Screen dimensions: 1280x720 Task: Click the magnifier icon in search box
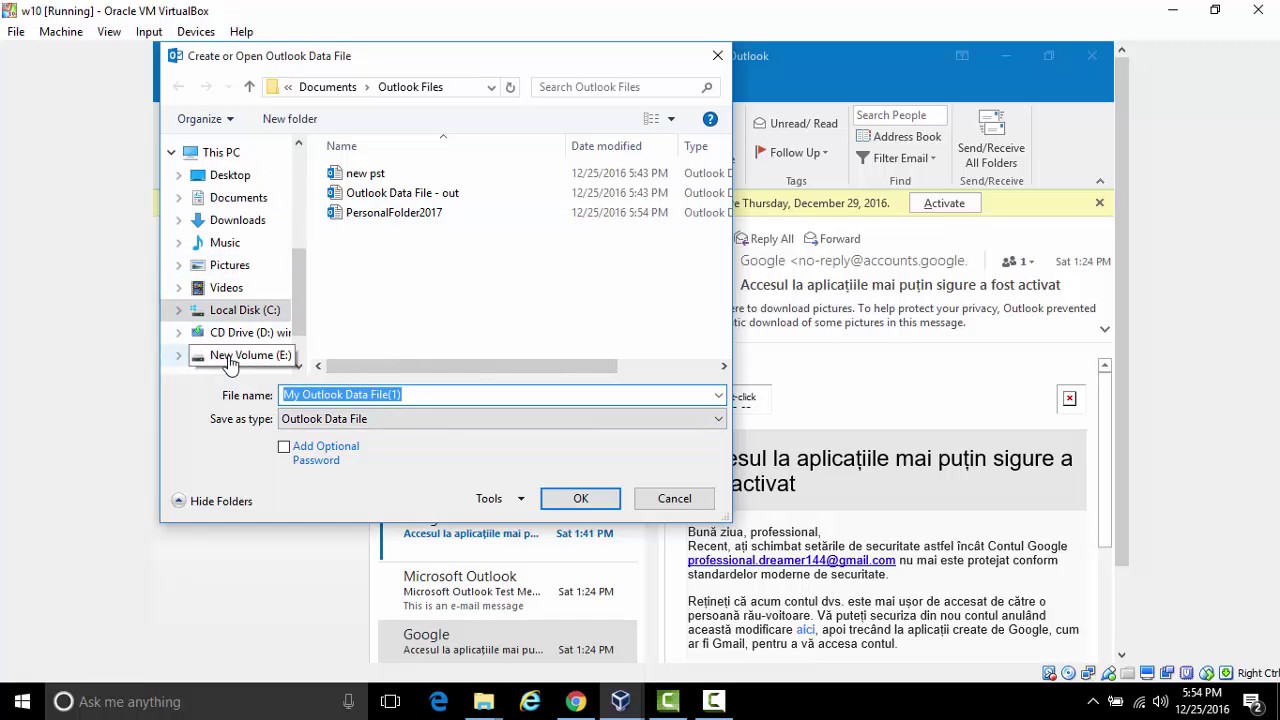707,87
